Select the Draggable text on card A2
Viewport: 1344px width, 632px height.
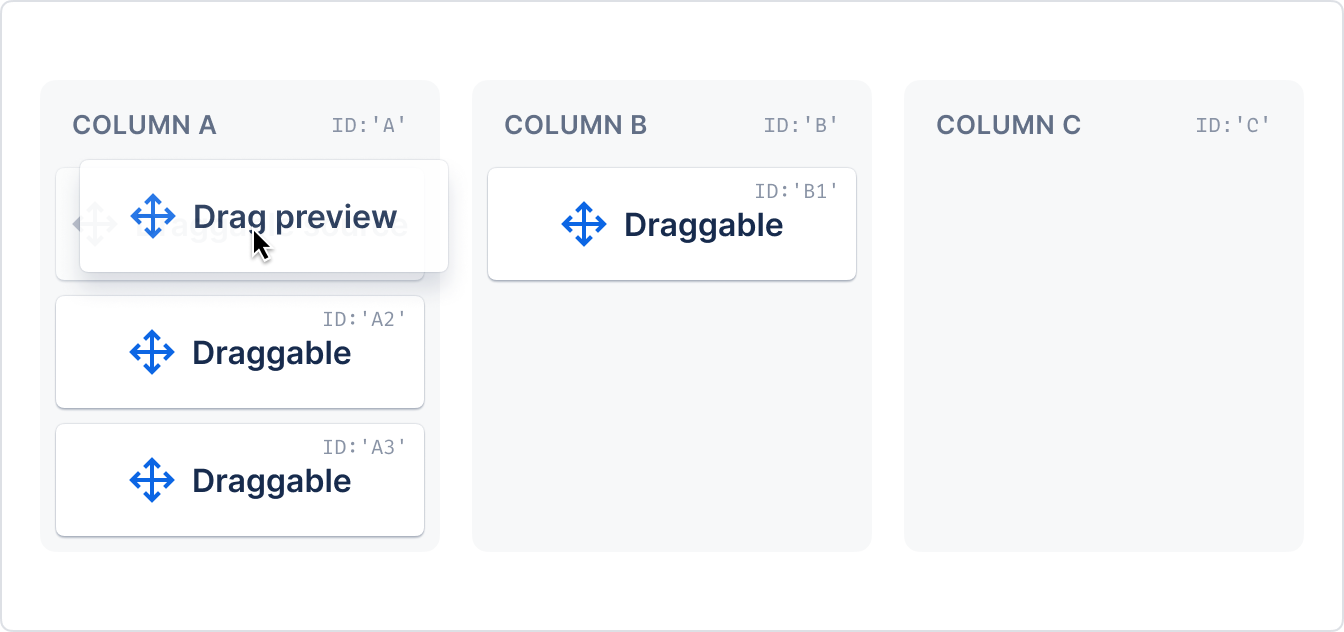click(271, 353)
